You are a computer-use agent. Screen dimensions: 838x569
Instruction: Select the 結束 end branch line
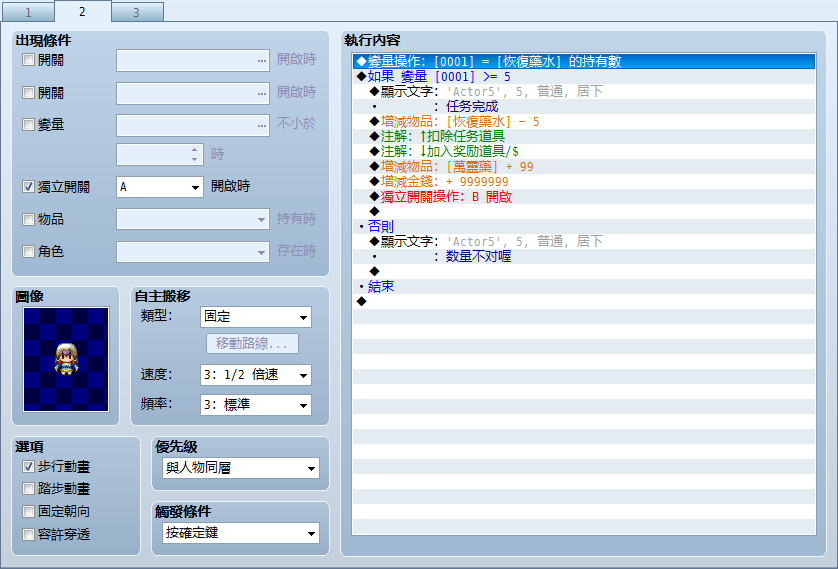click(584, 286)
